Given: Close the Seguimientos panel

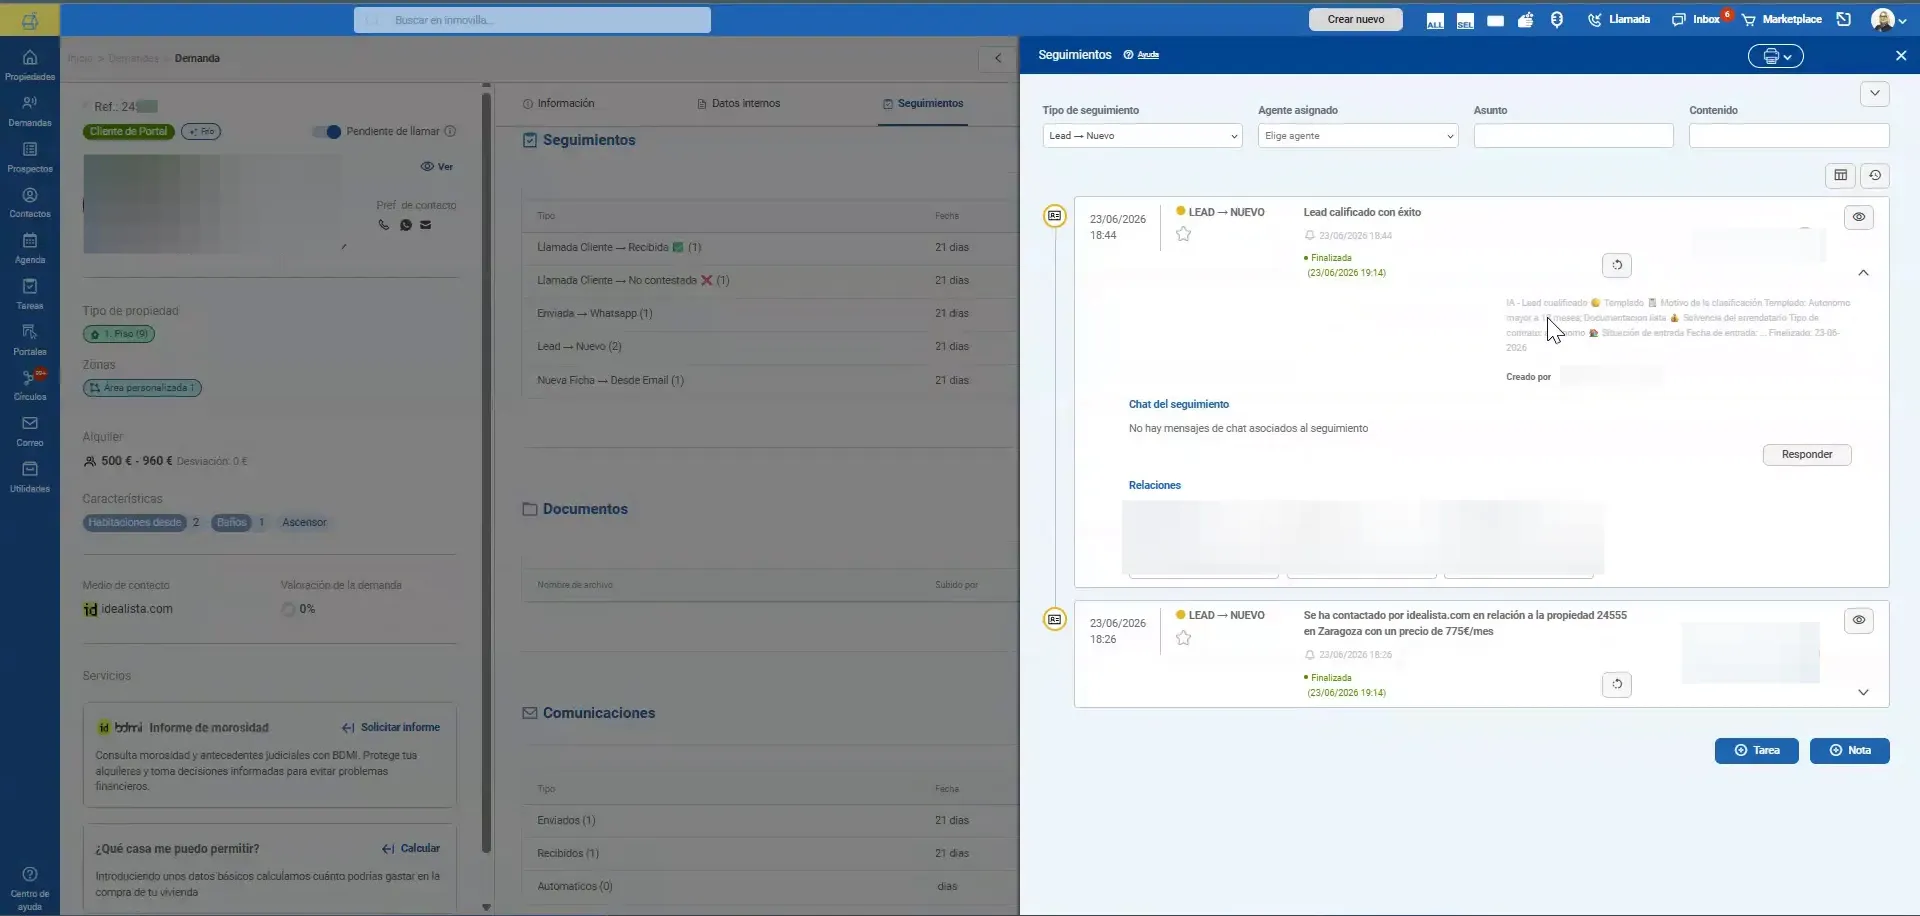Looking at the screenshot, I should (1901, 56).
